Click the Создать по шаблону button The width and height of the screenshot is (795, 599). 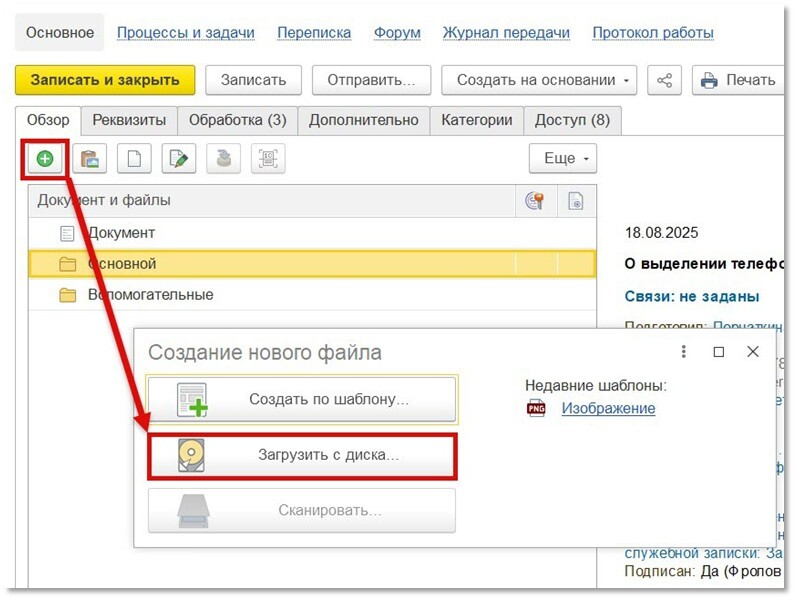click(302, 400)
